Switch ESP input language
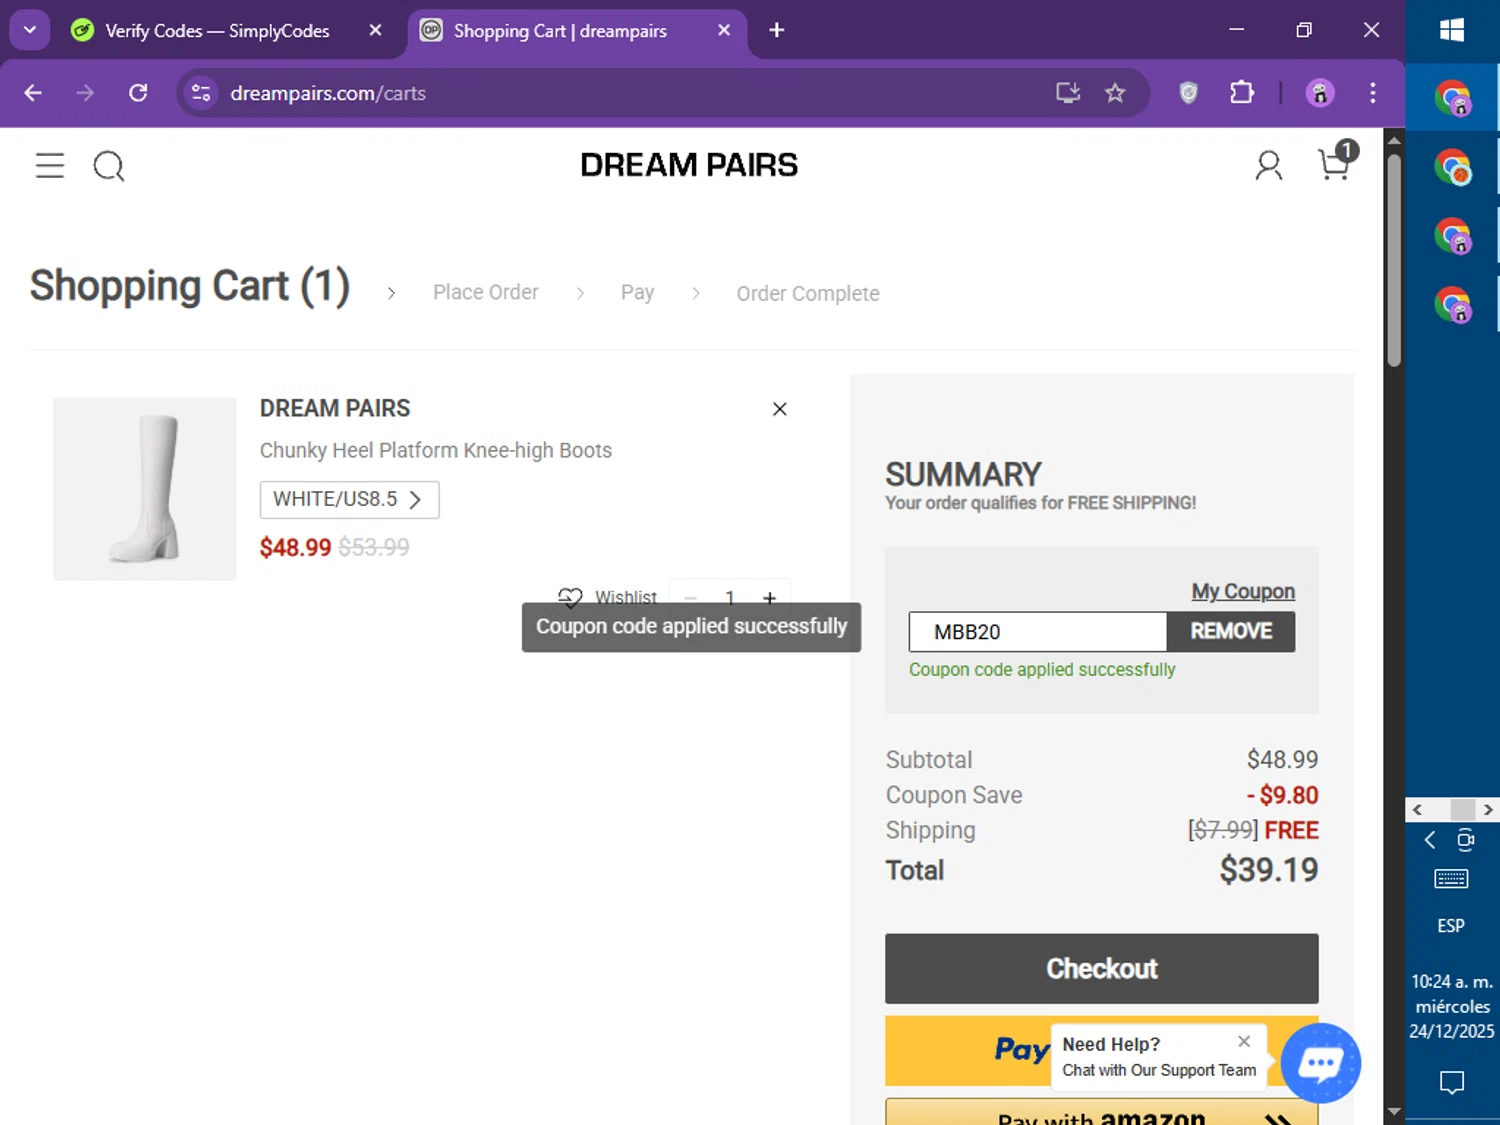 pos(1451,926)
